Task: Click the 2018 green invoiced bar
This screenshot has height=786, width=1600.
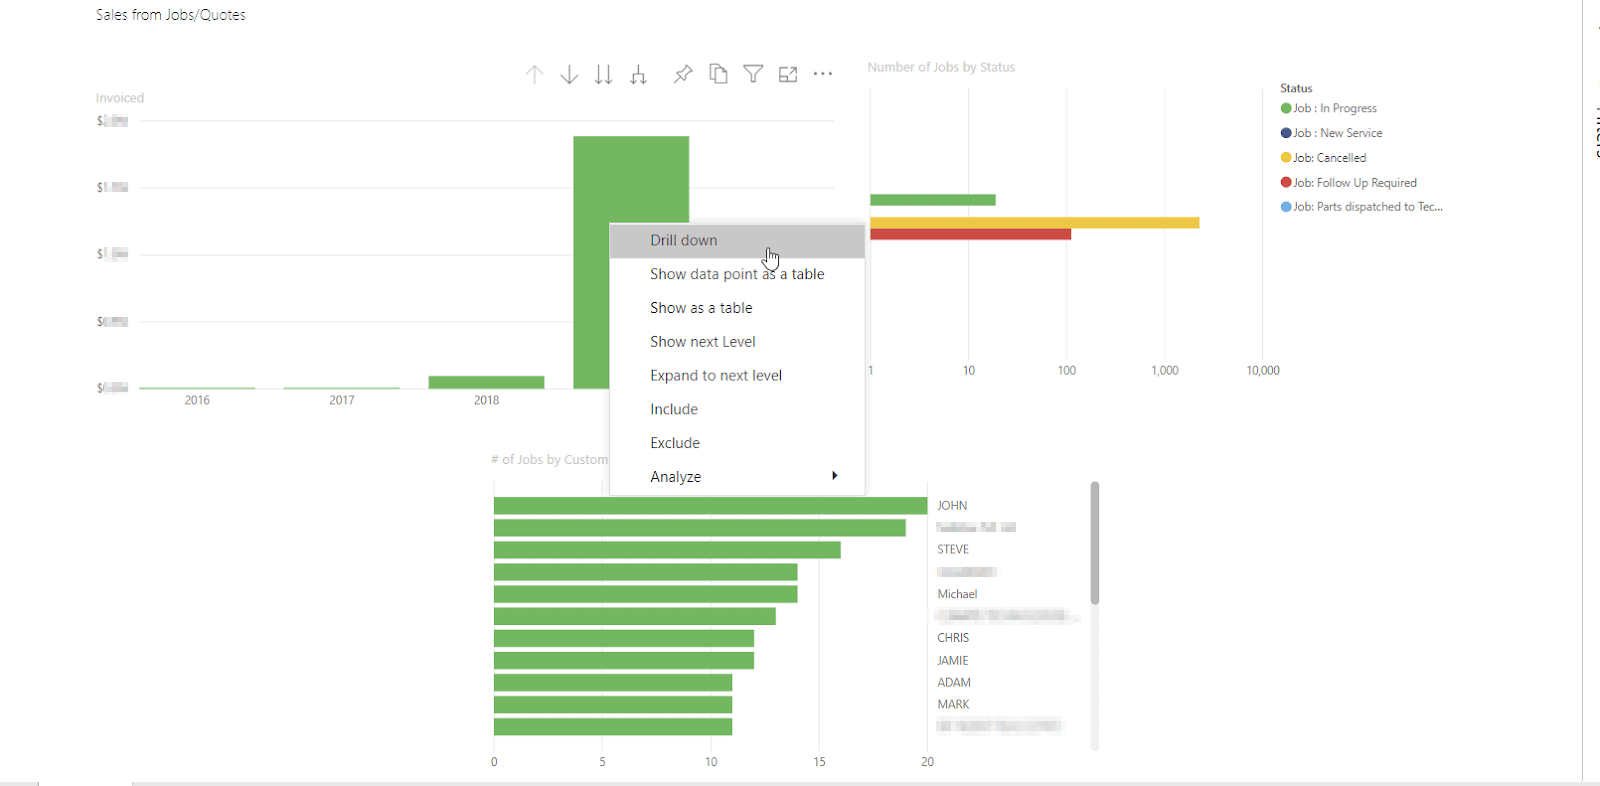Action: point(486,382)
